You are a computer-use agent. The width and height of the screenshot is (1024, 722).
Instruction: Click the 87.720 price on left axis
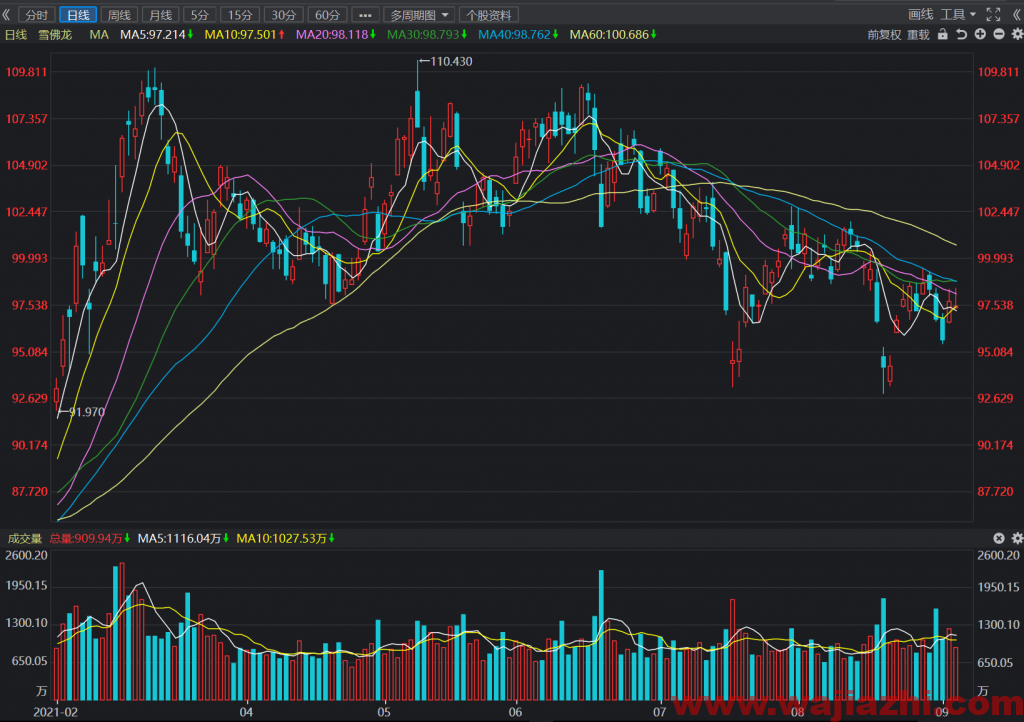pos(29,492)
